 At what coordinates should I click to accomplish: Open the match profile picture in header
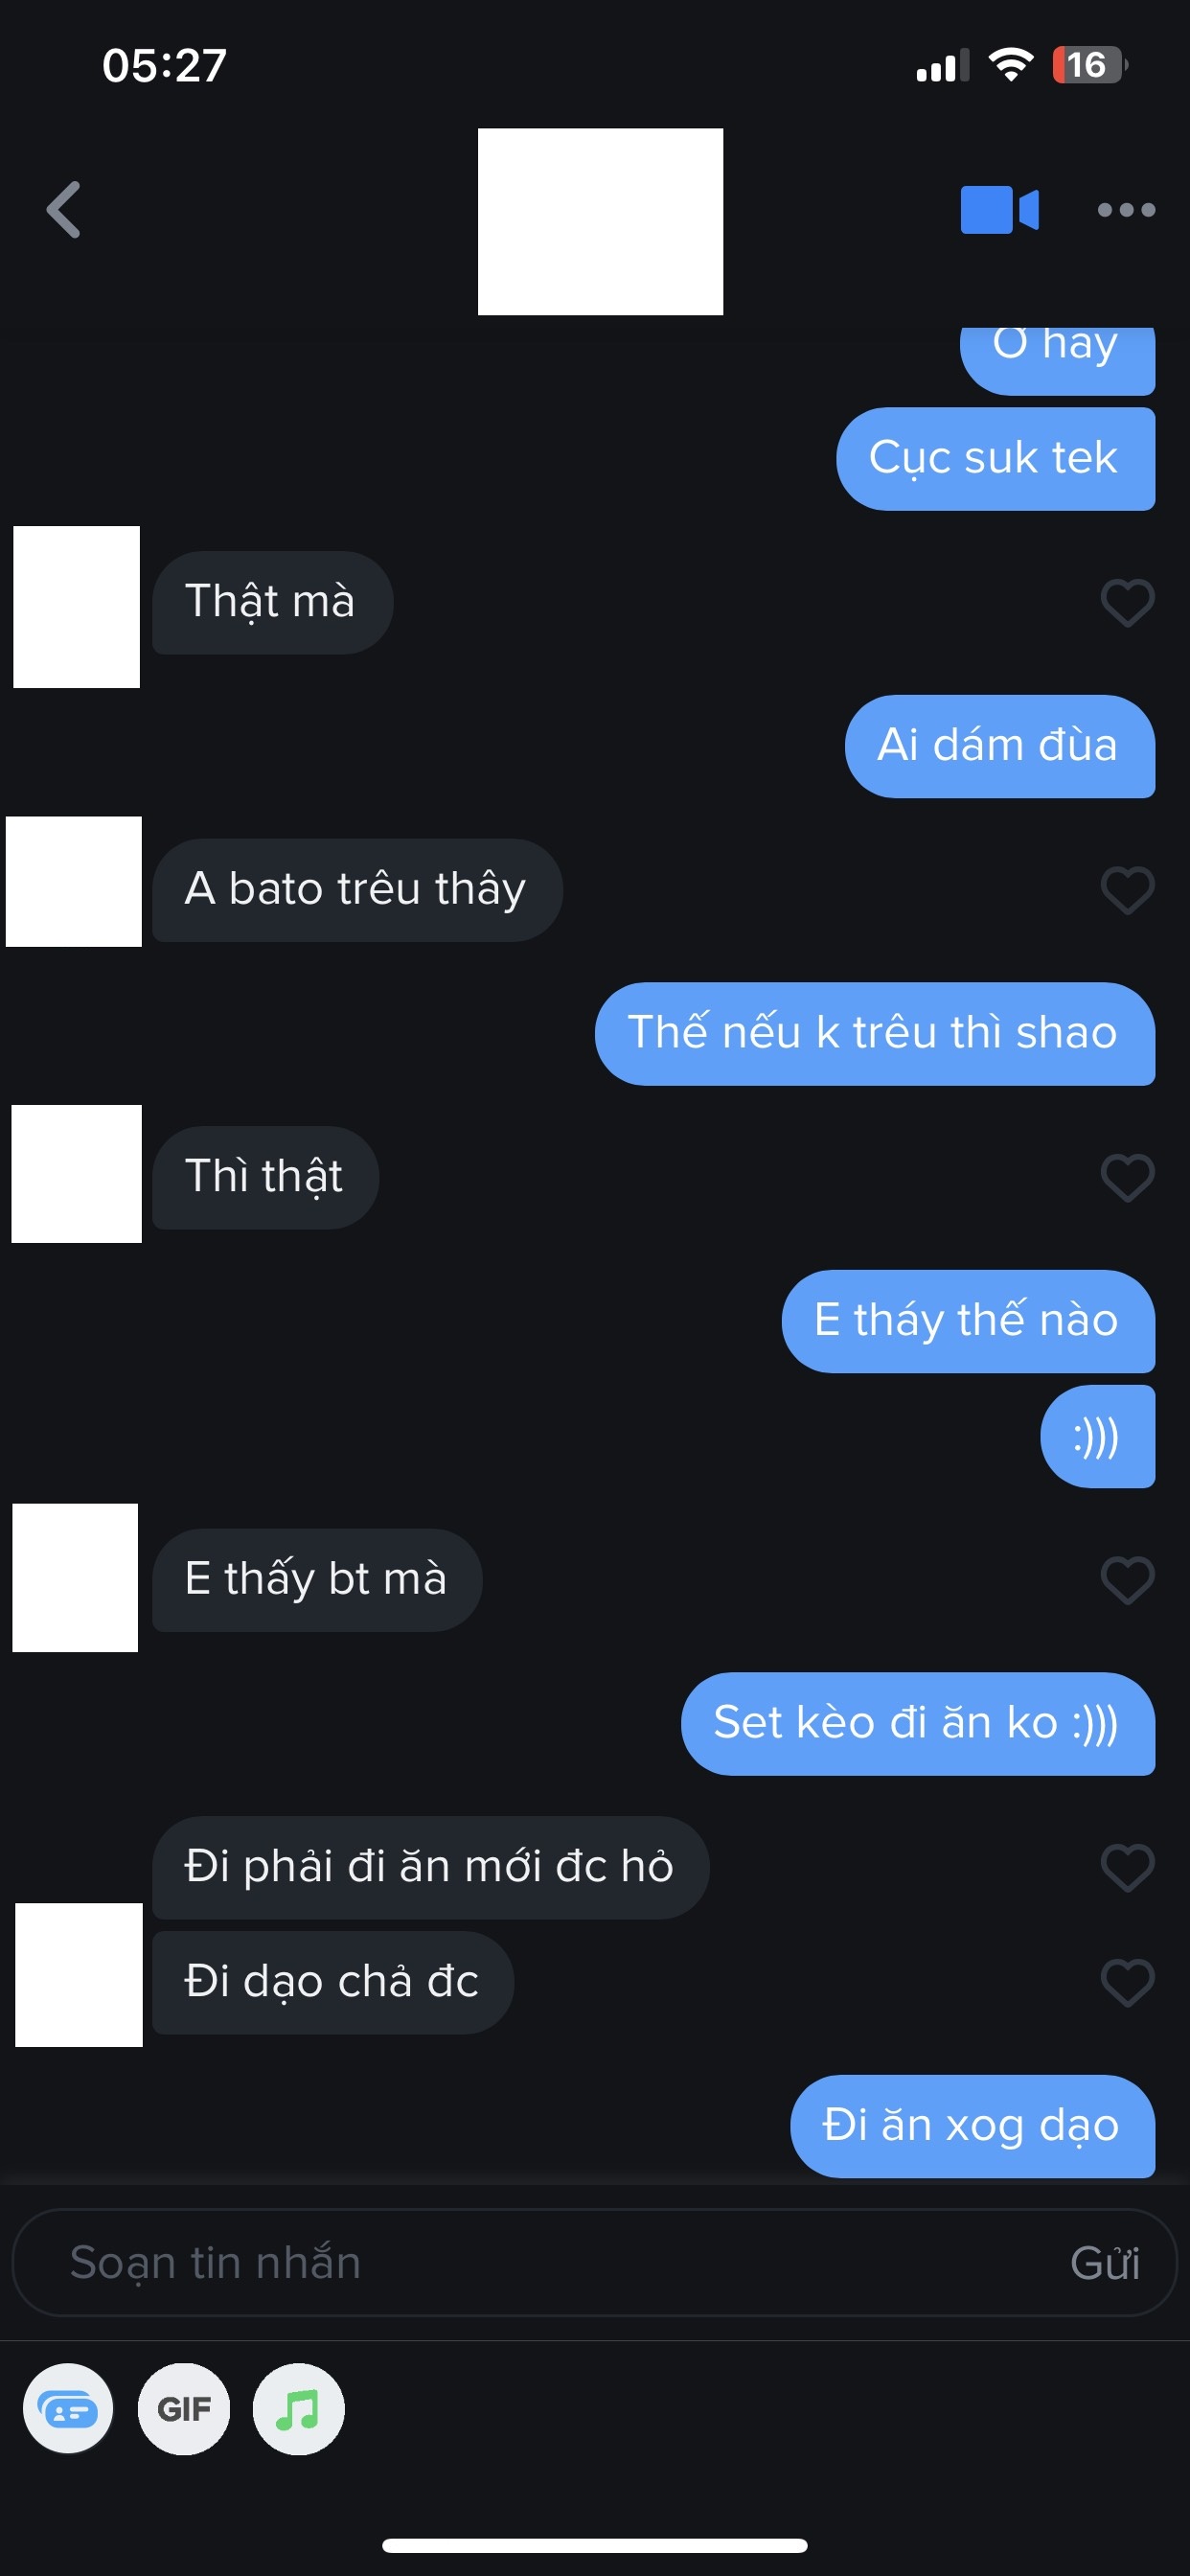[x=600, y=221]
